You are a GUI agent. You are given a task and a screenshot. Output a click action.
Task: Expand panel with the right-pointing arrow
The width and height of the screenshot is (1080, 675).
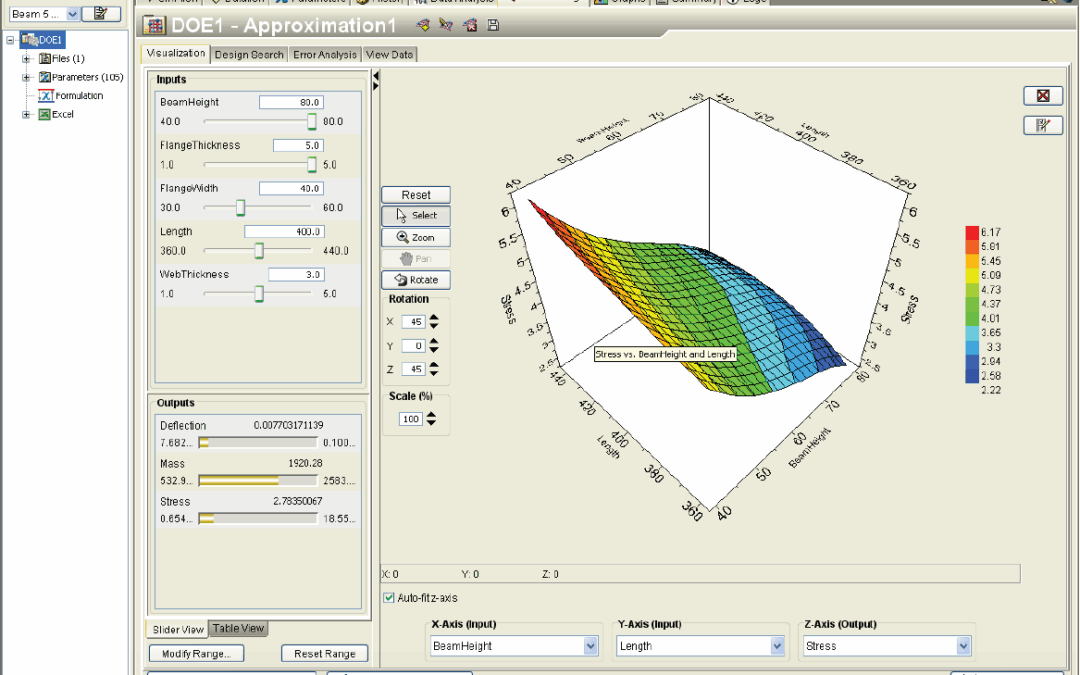(x=376, y=85)
